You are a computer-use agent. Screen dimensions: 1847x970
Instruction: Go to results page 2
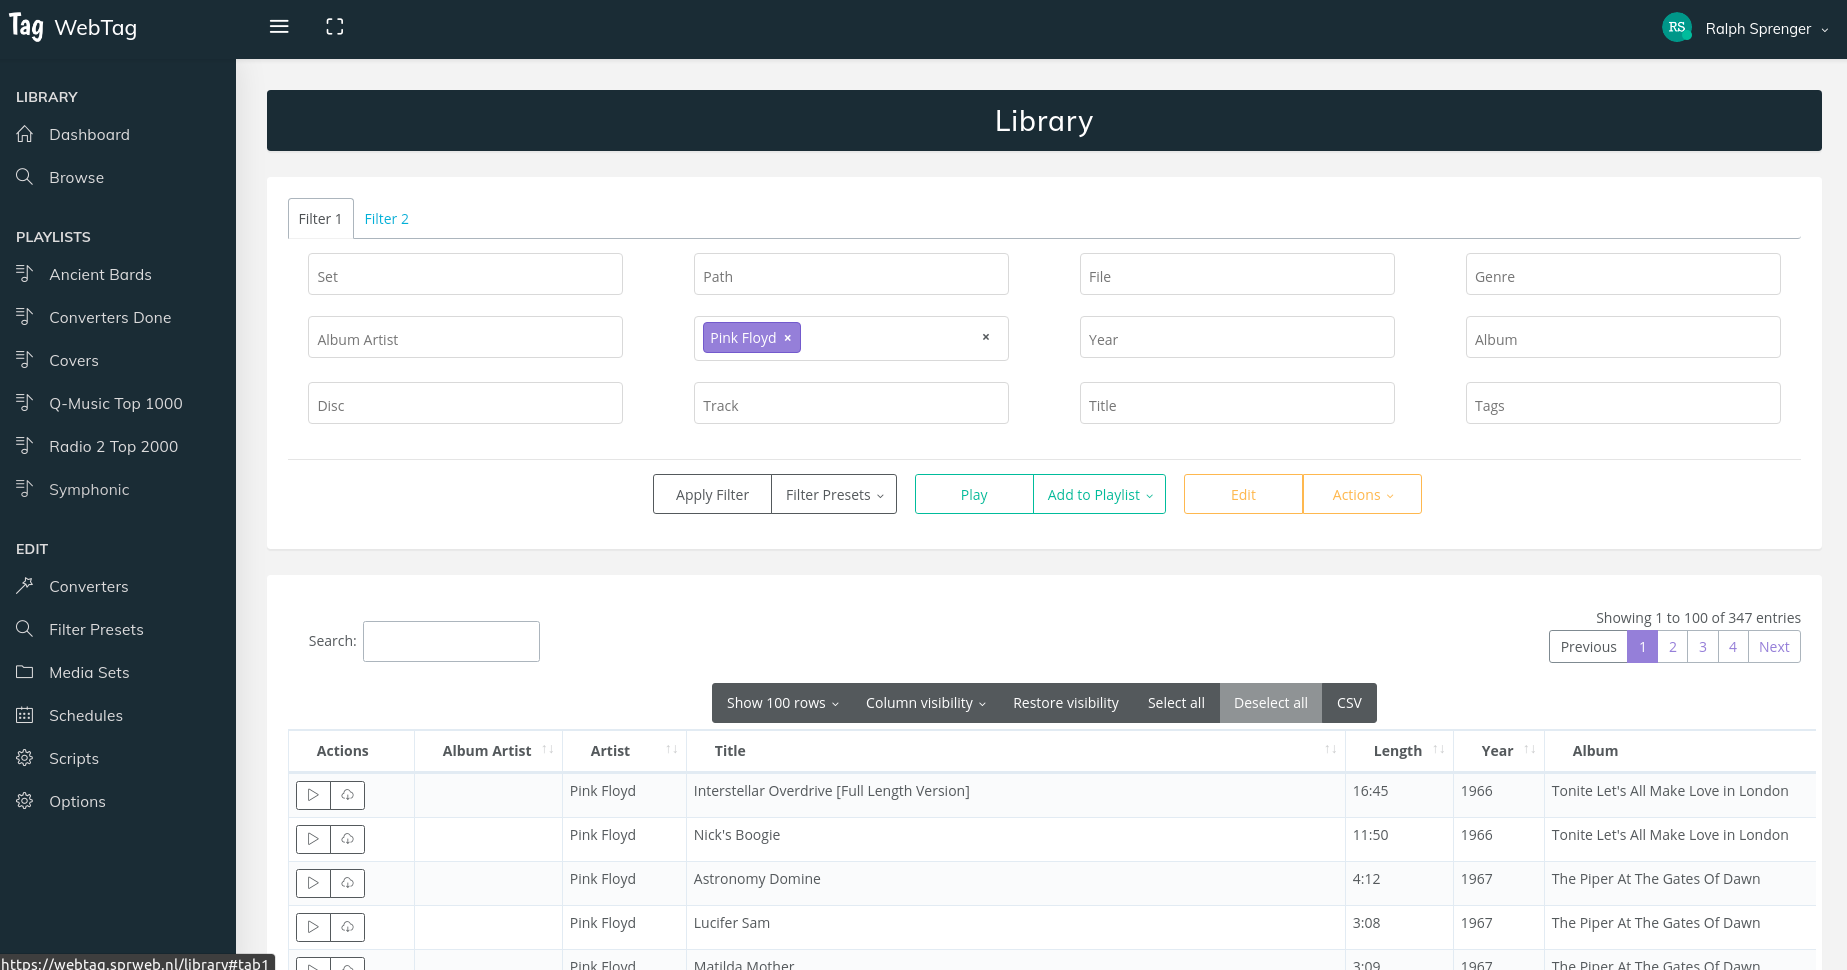coord(1672,647)
